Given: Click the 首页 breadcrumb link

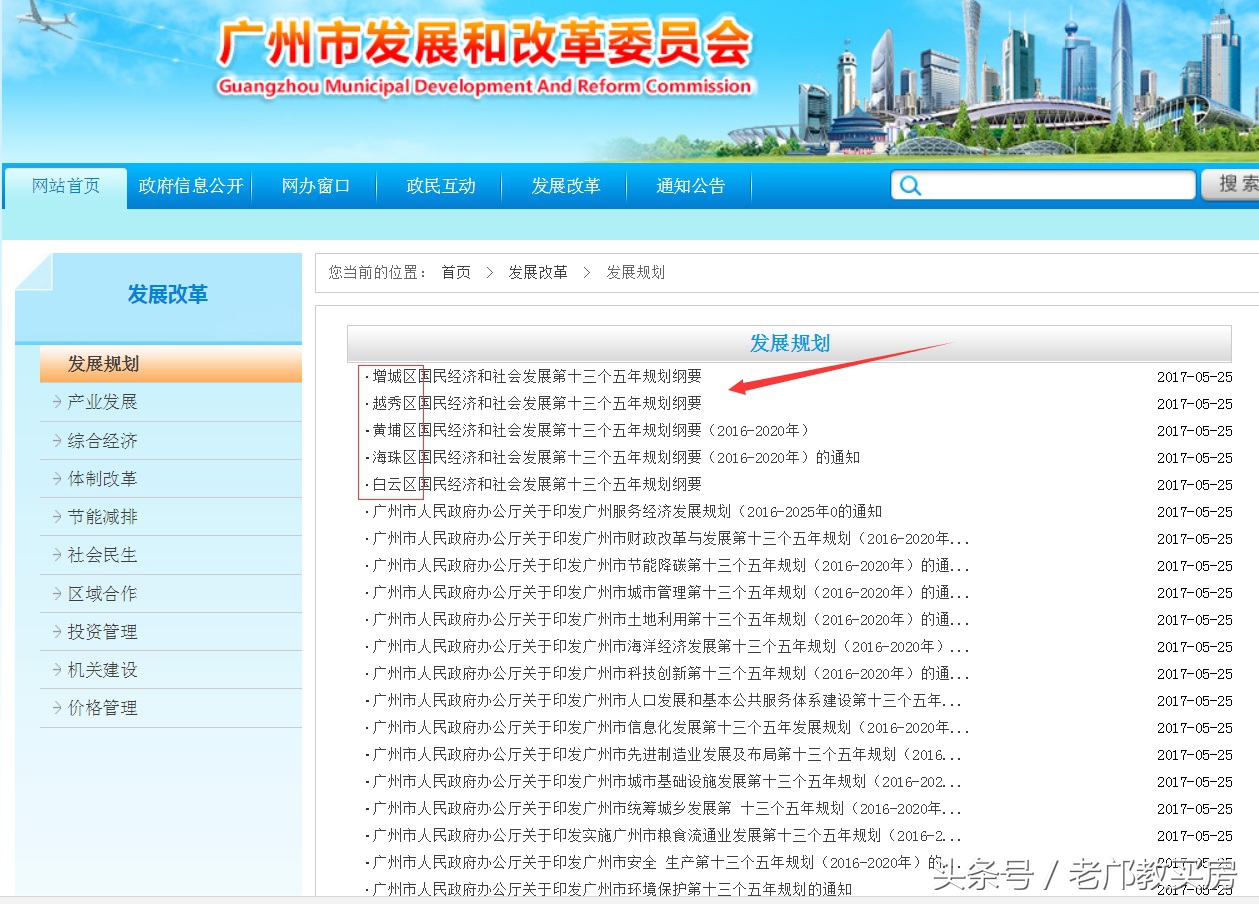Looking at the screenshot, I should (456, 273).
